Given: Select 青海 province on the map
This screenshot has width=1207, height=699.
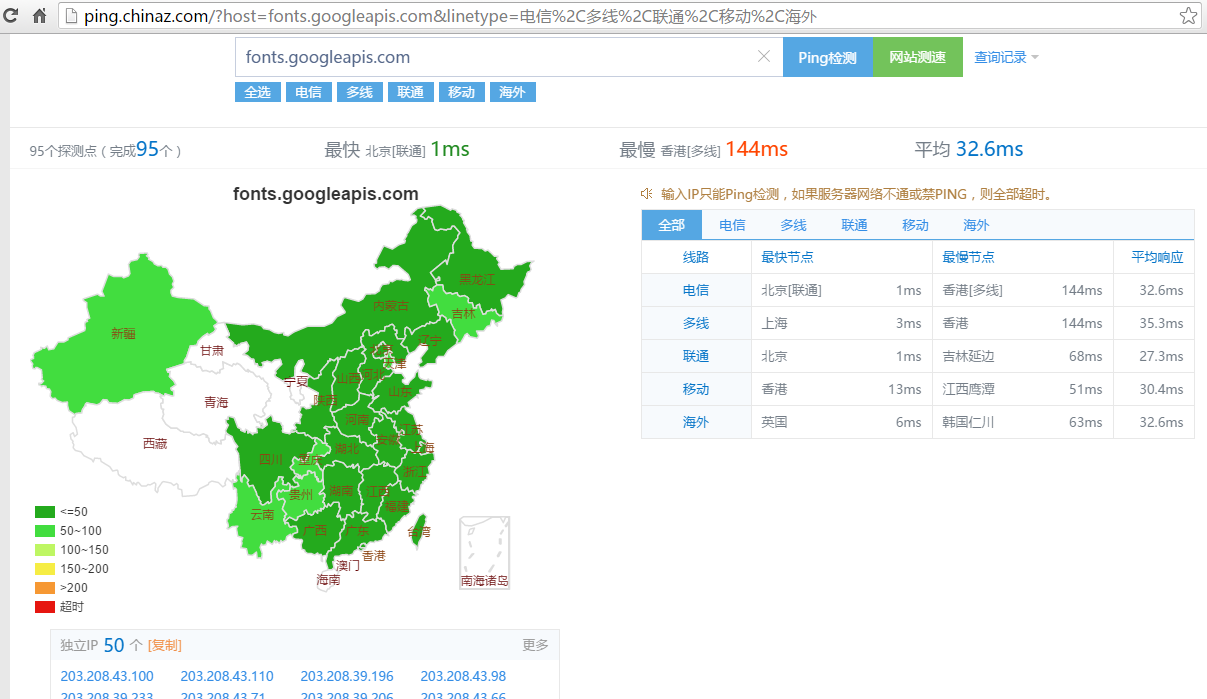Looking at the screenshot, I should click(x=216, y=402).
